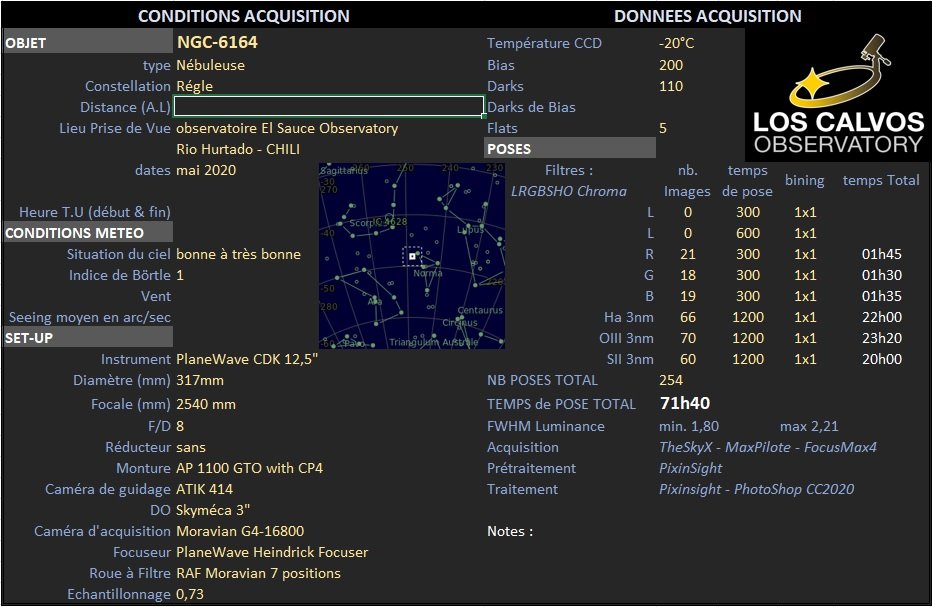
Task: Click the bining column header
Action: coord(805,180)
